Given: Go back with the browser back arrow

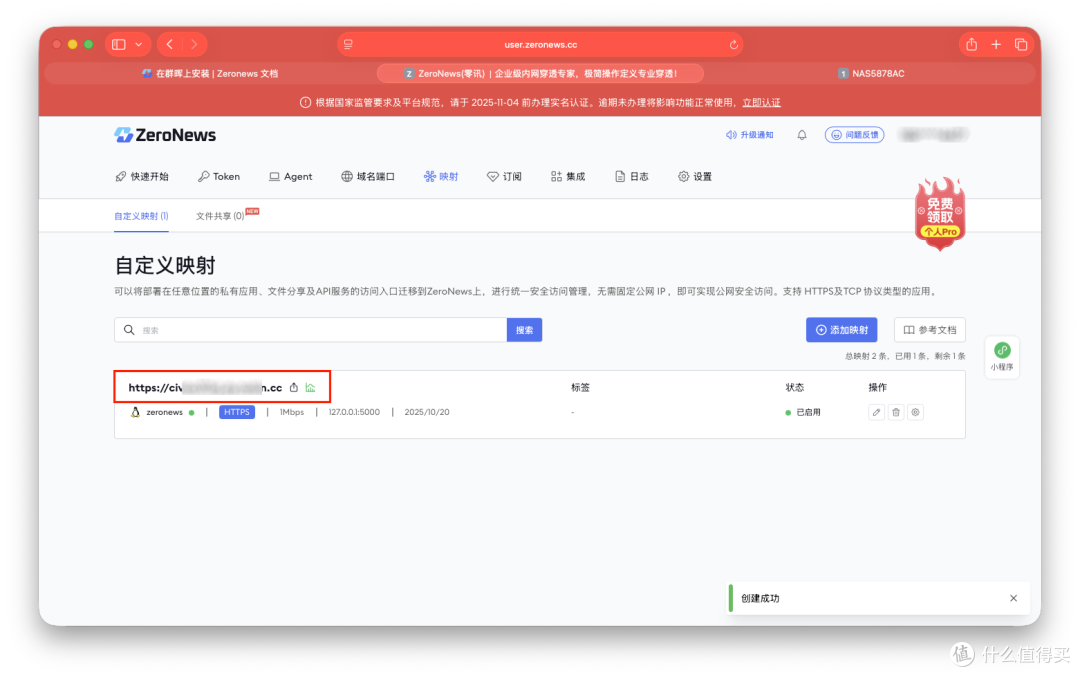Looking at the screenshot, I should pos(169,44).
